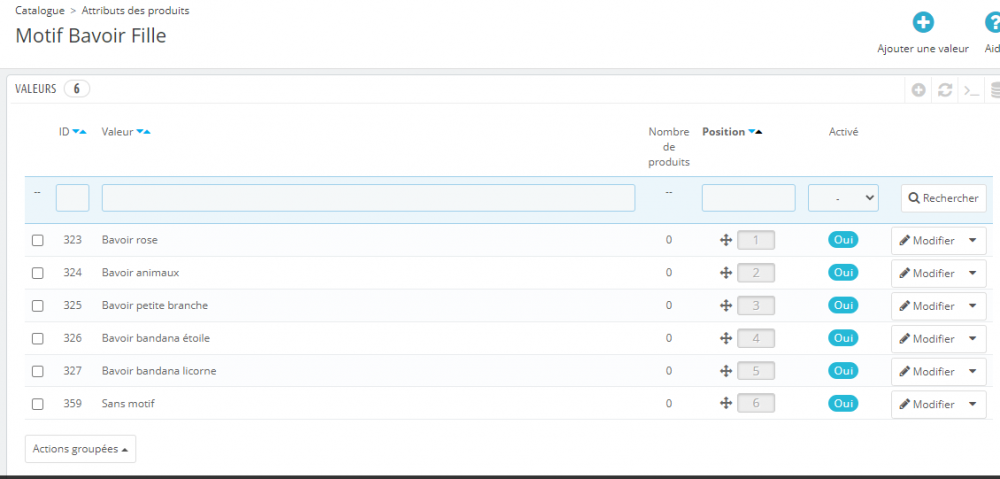Sort ID column ascending arrow
Image resolution: width=1000 pixels, height=479 pixels.
(x=83, y=132)
